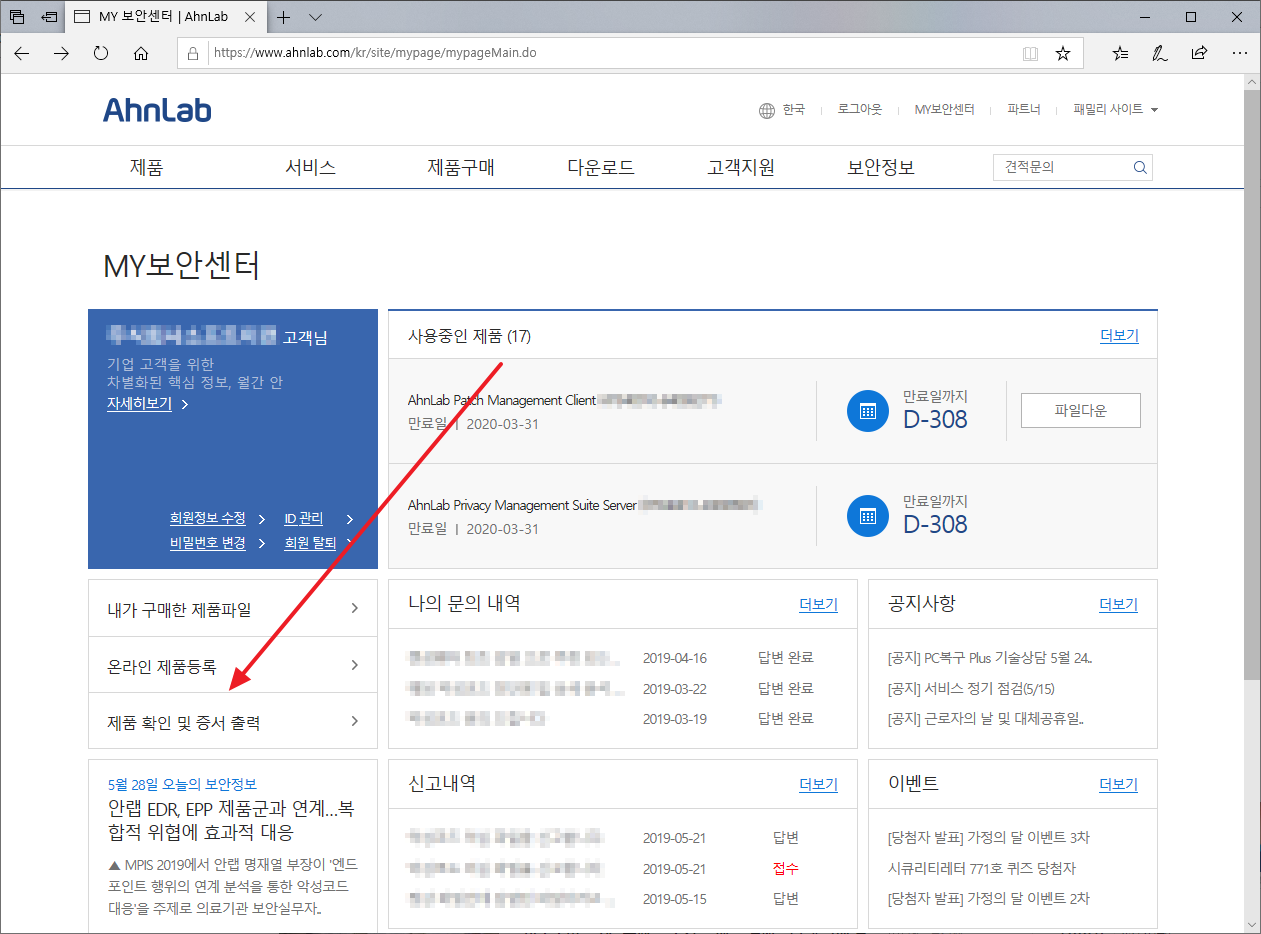Click 더보기 for 나의 문의 내역
The width and height of the screenshot is (1261, 934).
click(x=818, y=605)
